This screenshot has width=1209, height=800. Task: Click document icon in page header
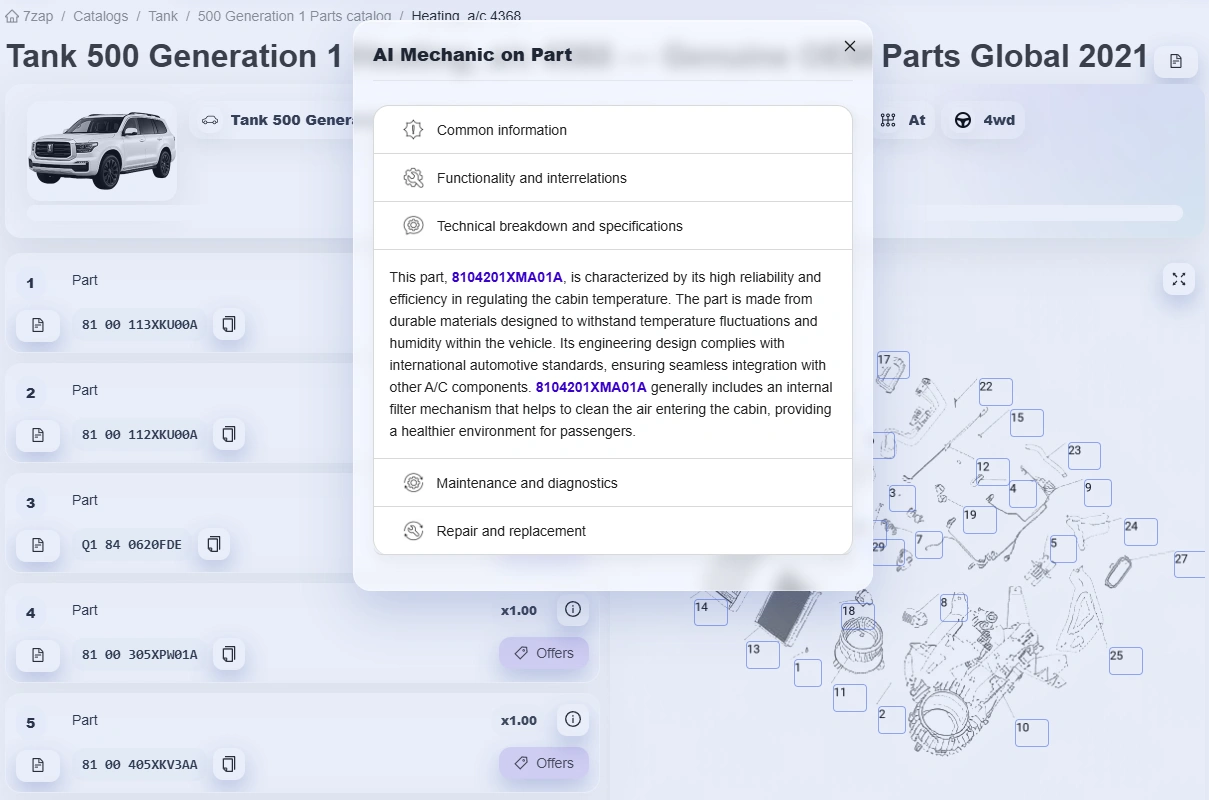[1176, 61]
